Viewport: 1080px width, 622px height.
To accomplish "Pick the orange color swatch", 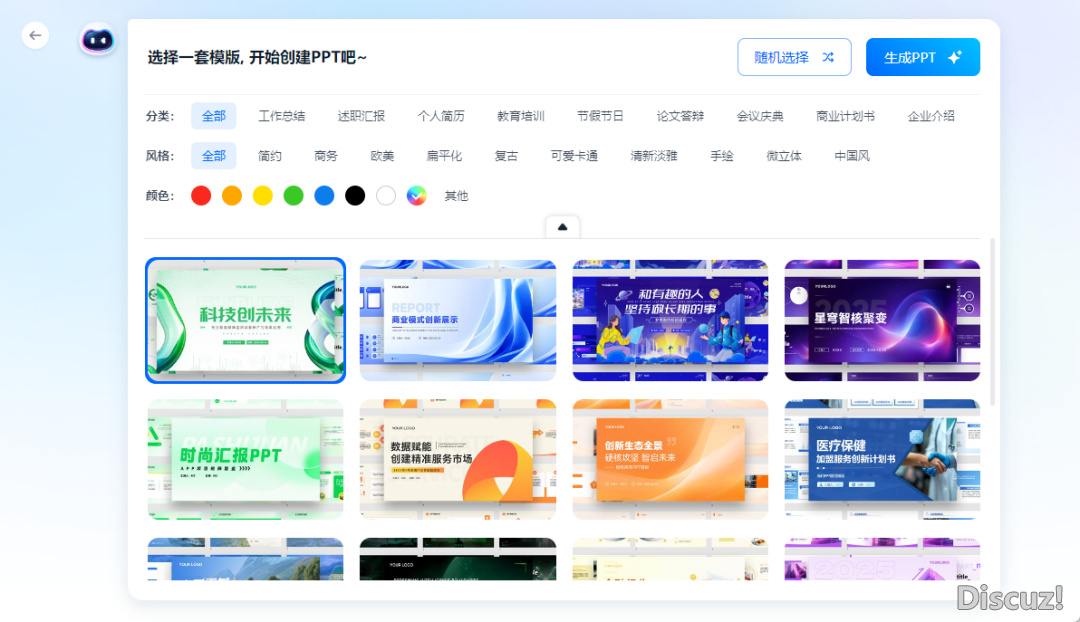I will click(x=232, y=196).
